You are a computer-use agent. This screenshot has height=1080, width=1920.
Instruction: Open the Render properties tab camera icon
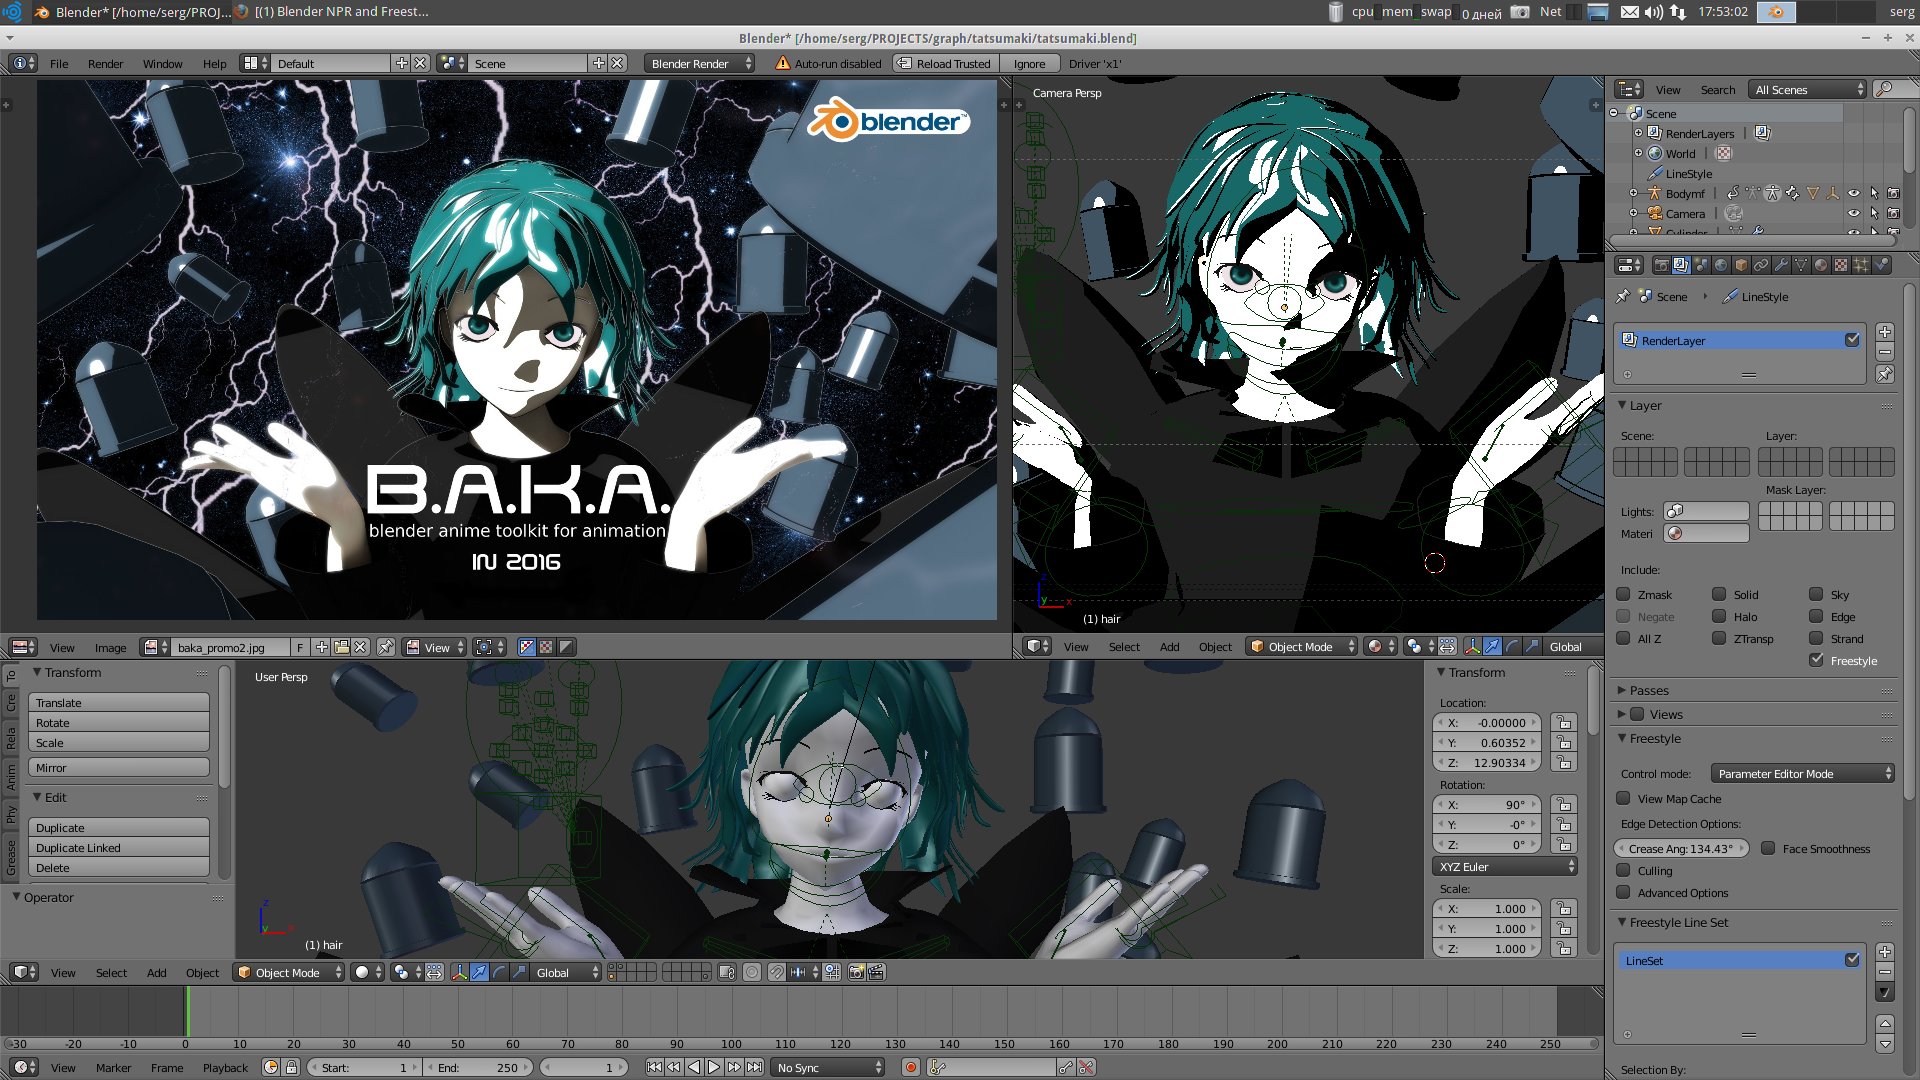[x=1661, y=265]
